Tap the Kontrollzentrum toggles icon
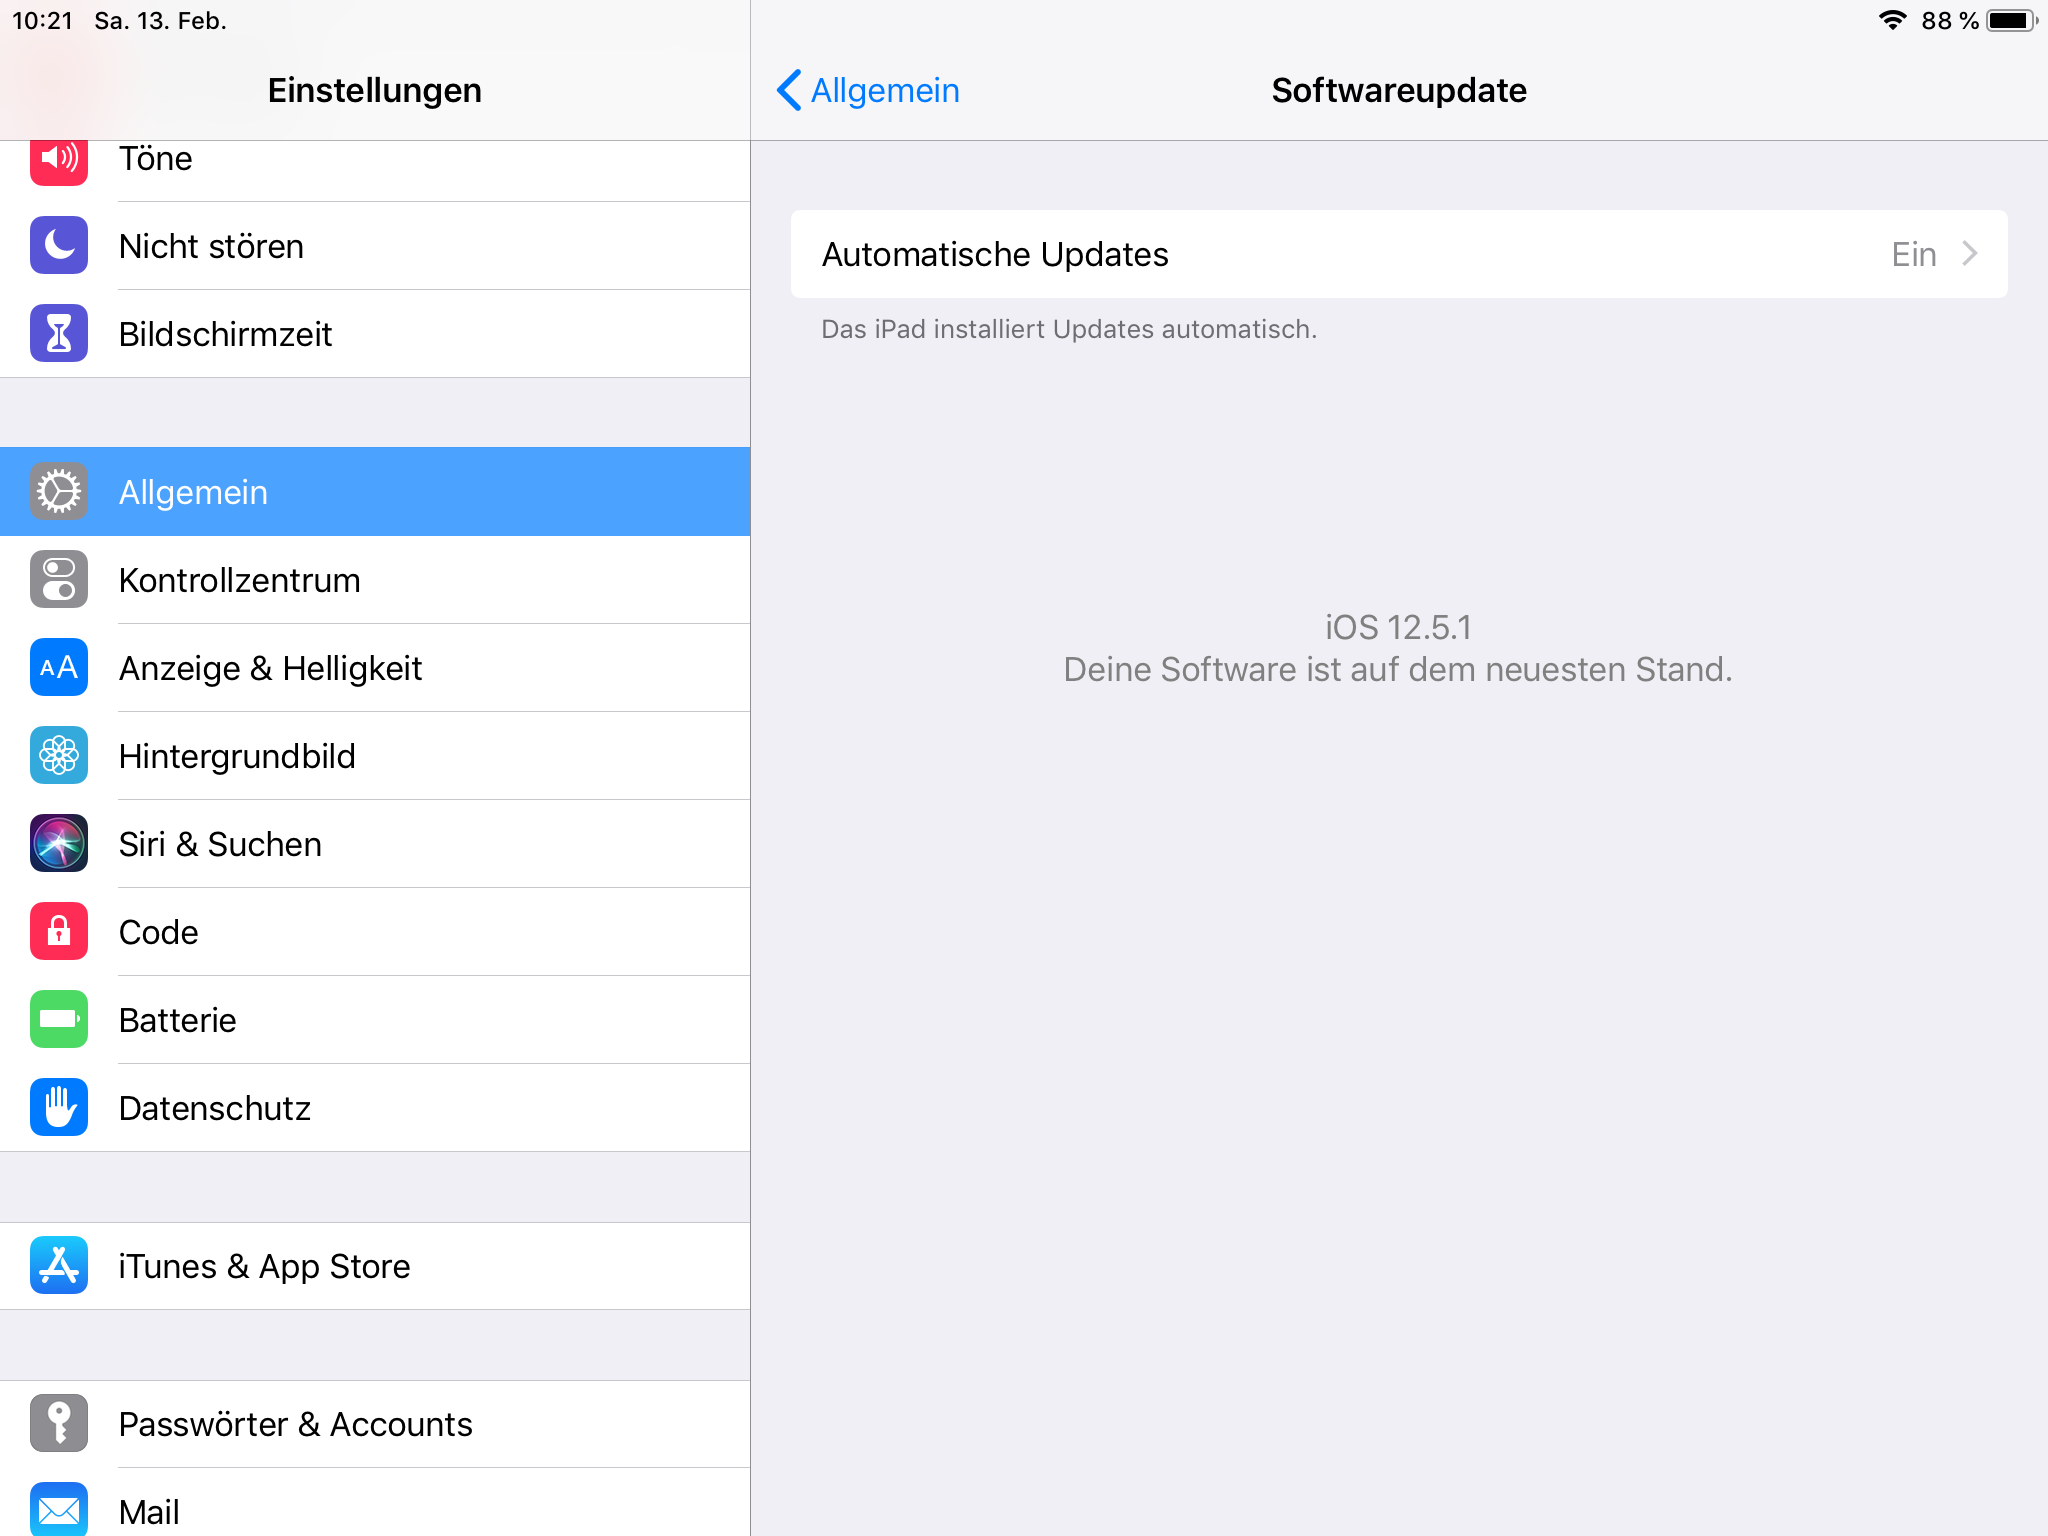The width and height of the screenshot is (2048, 1536). [x=59, y=580]
